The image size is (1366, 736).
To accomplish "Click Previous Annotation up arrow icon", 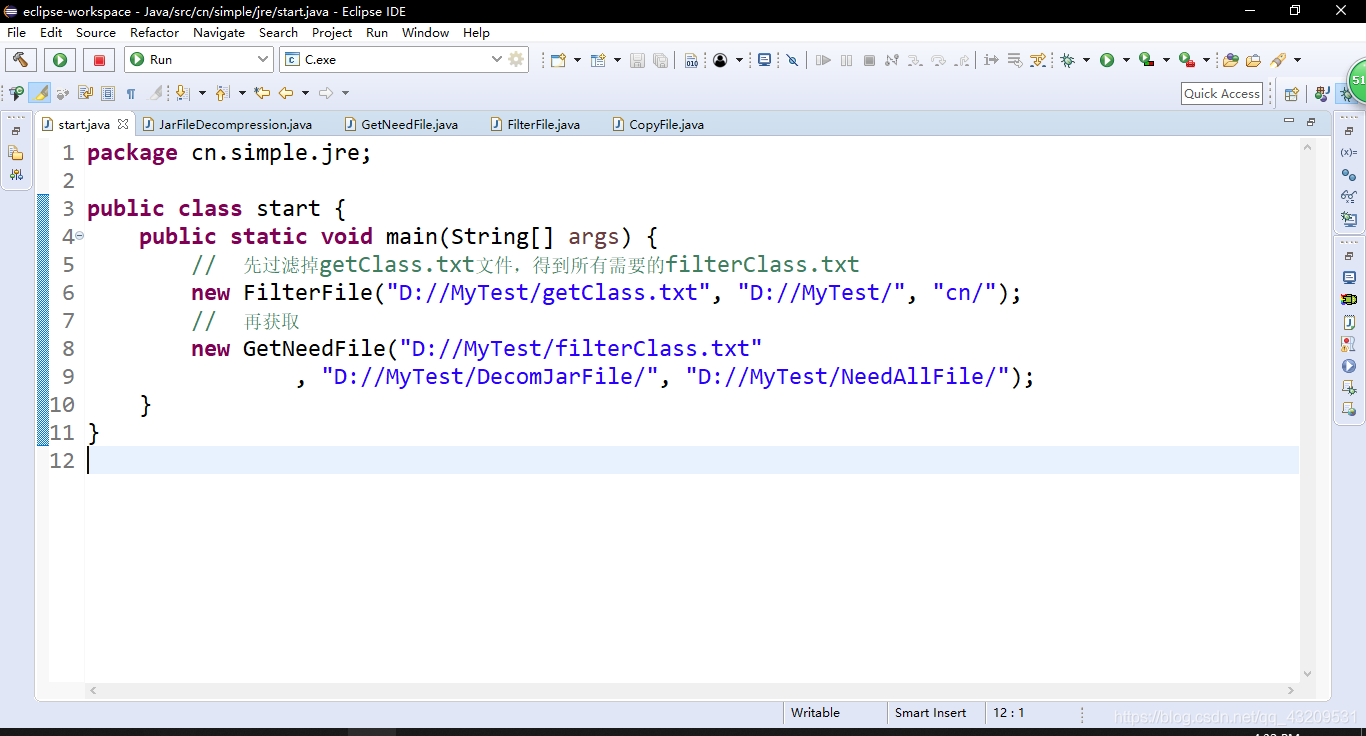I will 222,93.
